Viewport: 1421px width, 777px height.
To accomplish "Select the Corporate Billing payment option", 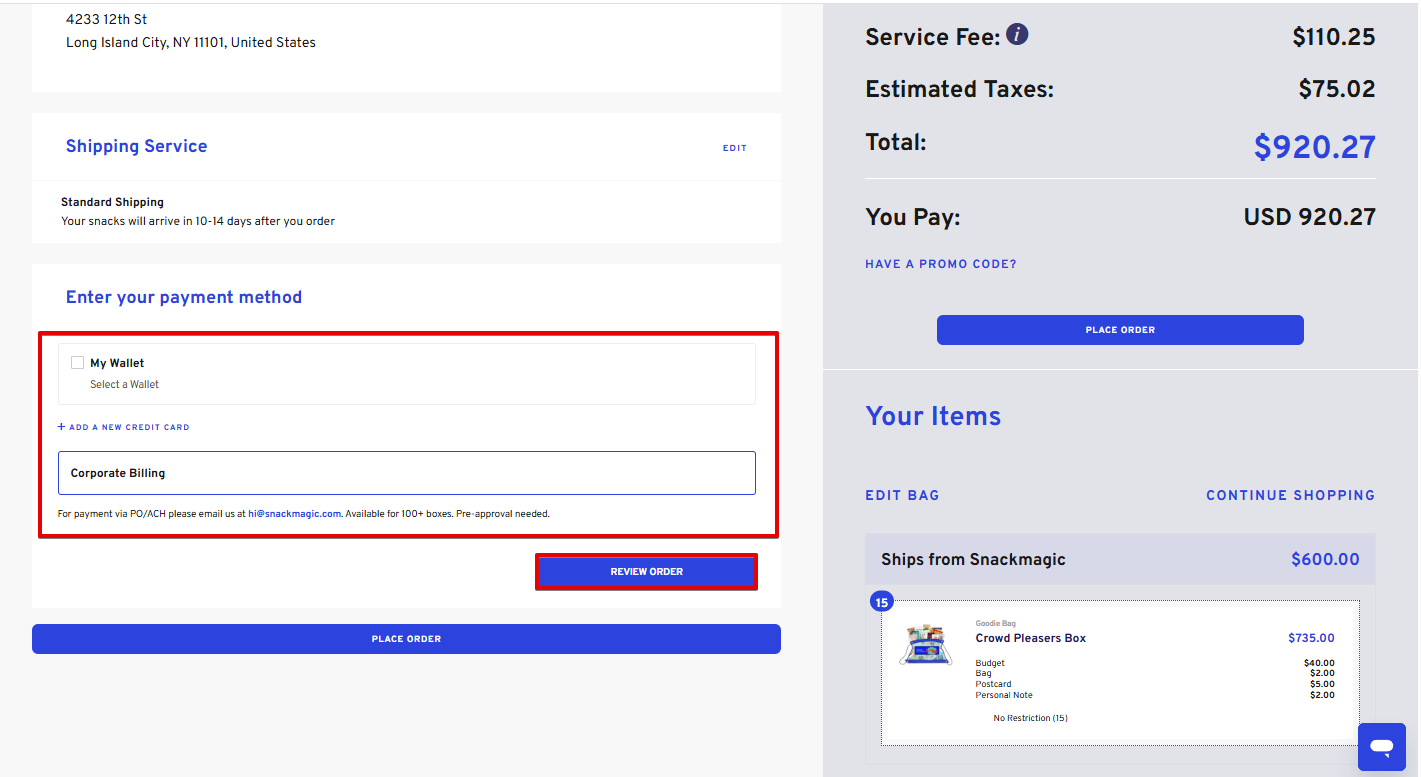I will tap(406, 473).
